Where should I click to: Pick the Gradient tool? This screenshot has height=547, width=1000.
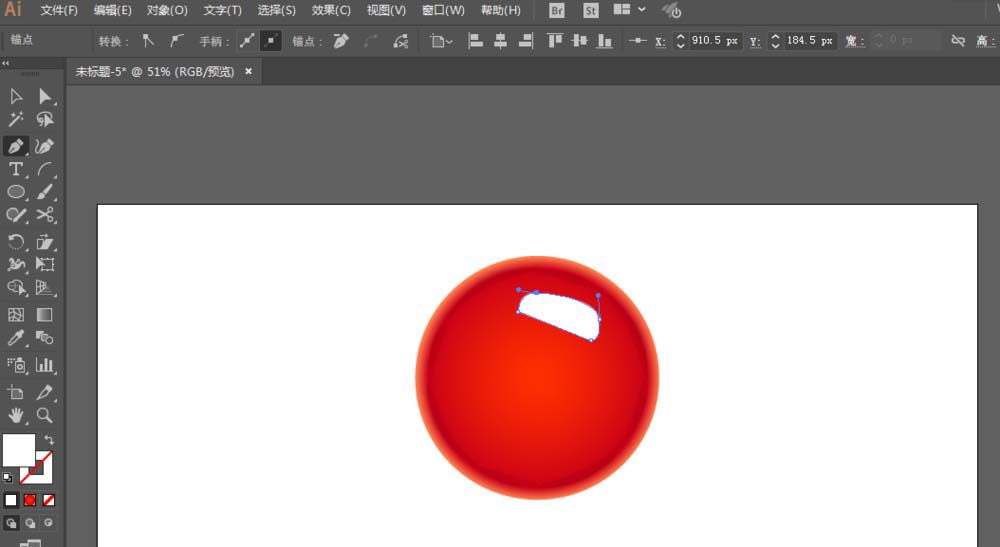[44, 314]
